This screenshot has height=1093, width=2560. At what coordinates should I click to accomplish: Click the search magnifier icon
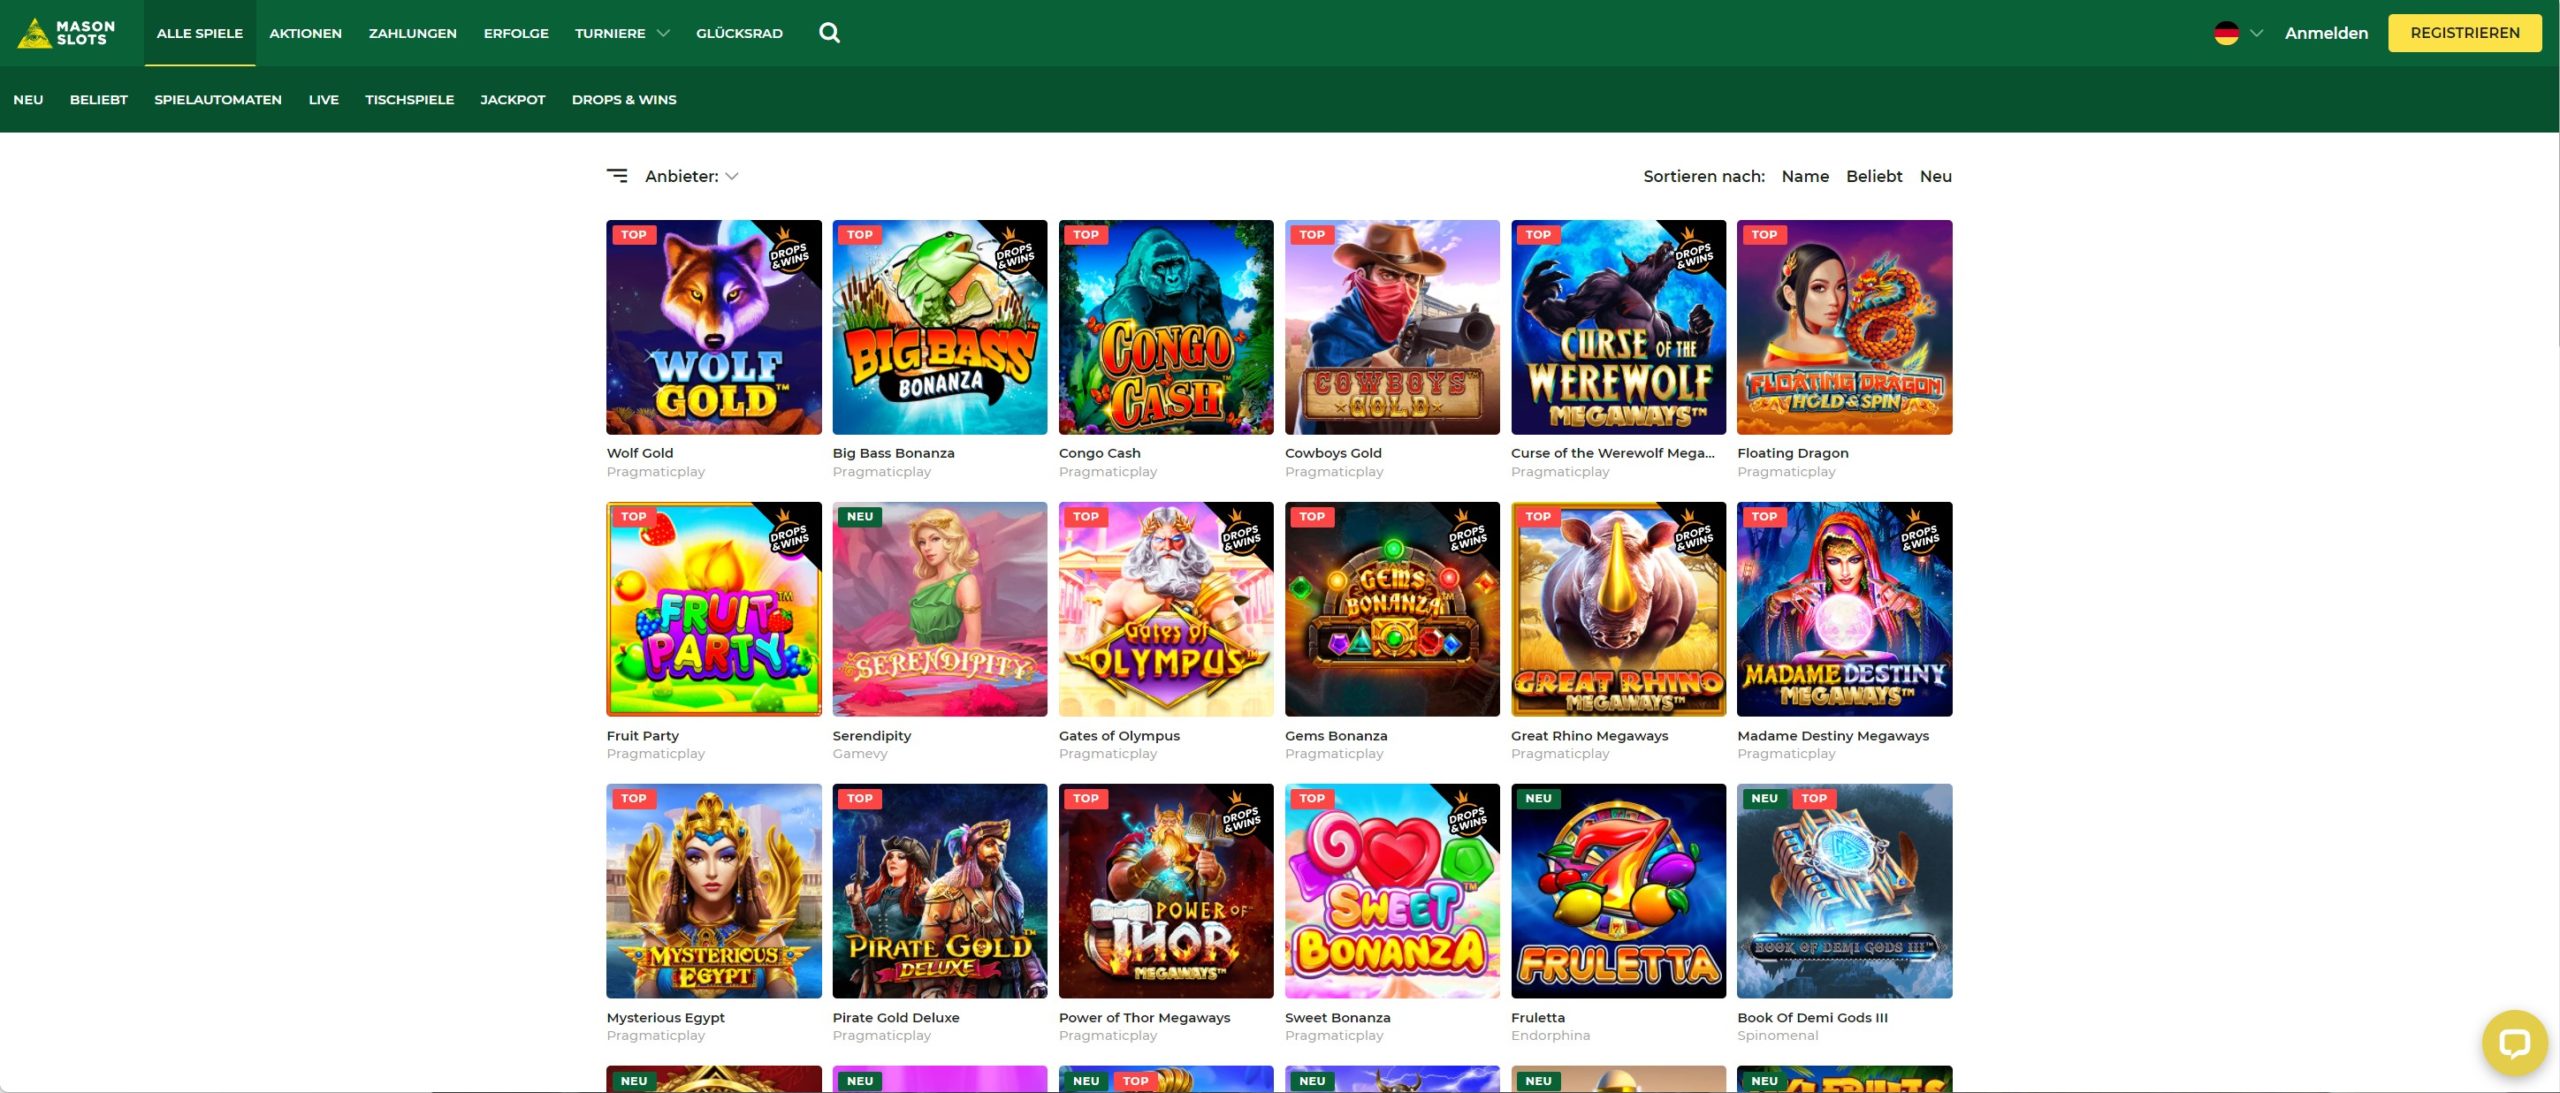point(829,33)
